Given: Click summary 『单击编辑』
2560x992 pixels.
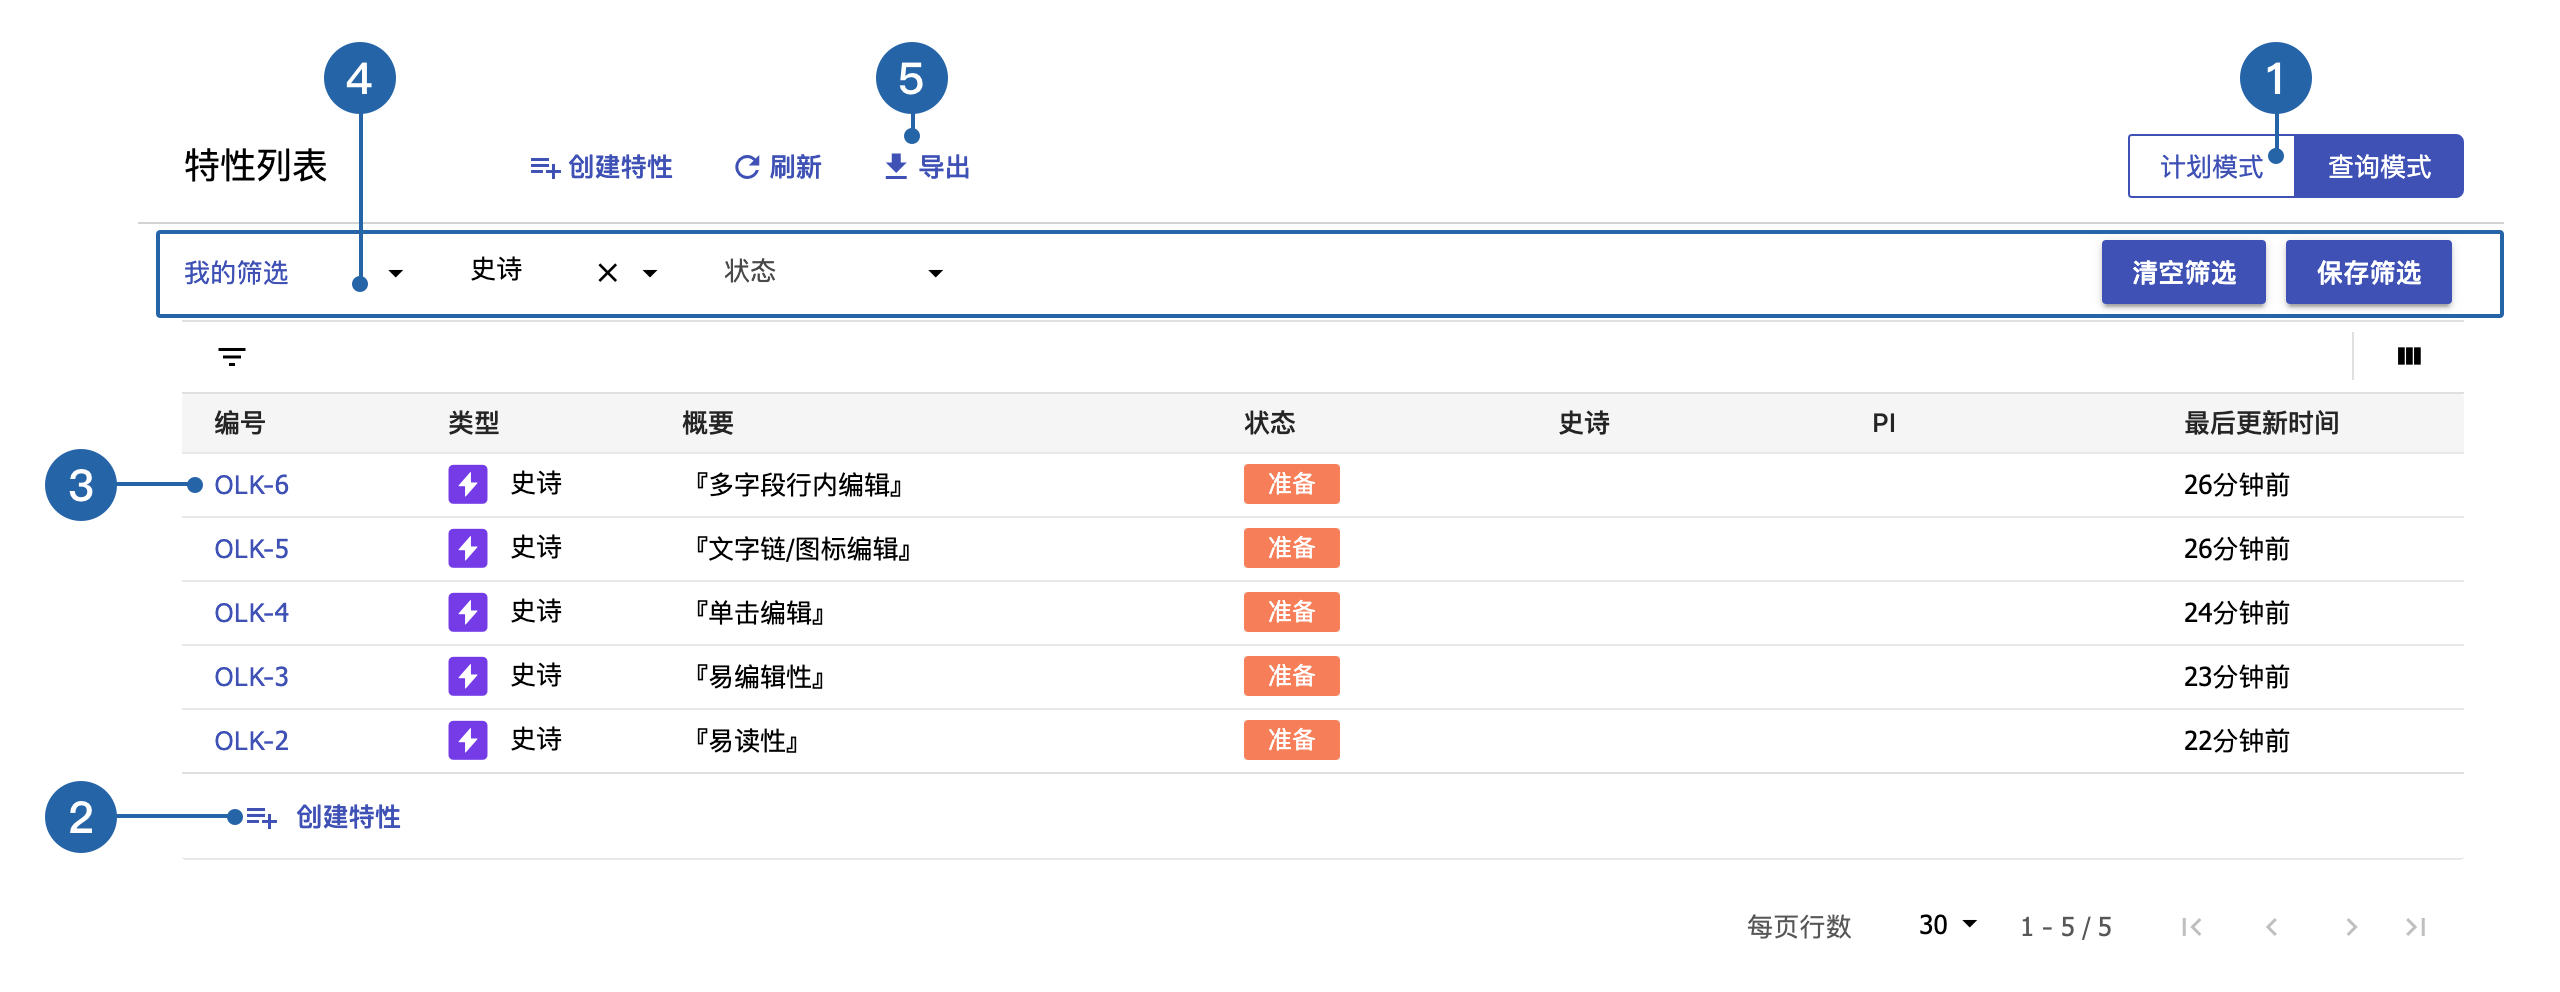Looking at the screenshot, I should tap(758, 613).
